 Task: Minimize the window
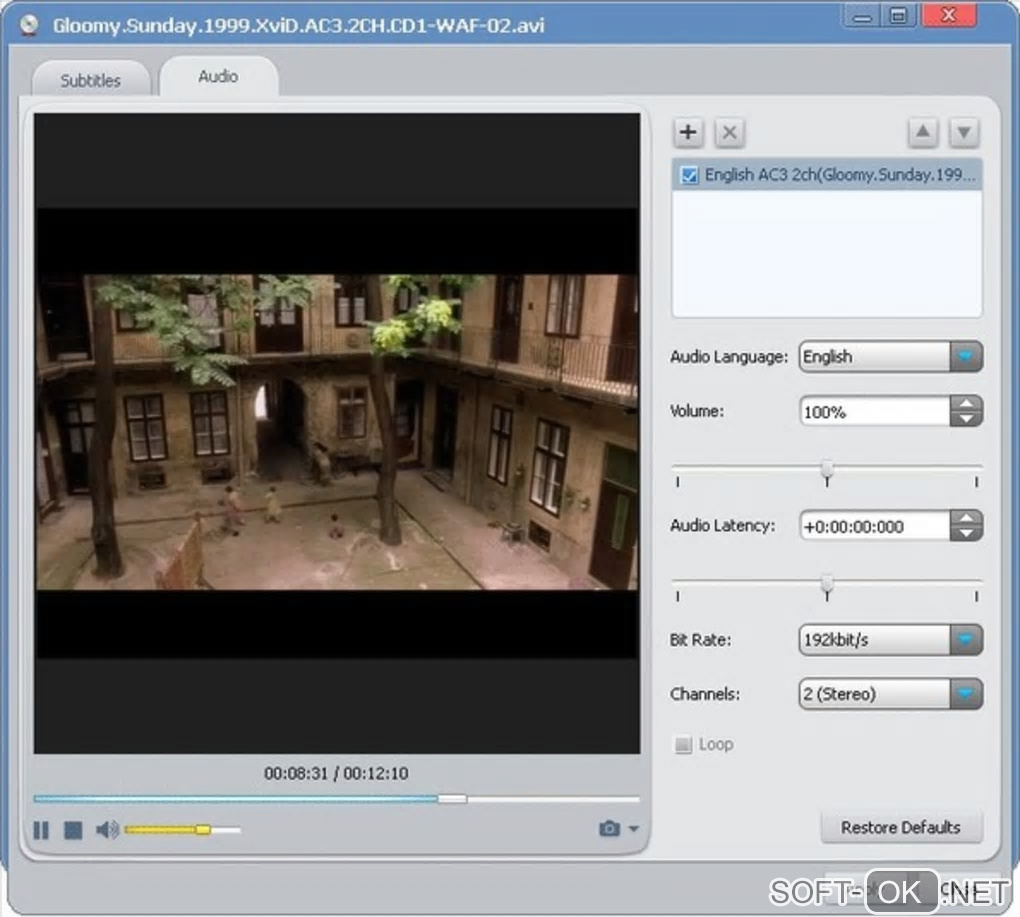pos(862,16)
